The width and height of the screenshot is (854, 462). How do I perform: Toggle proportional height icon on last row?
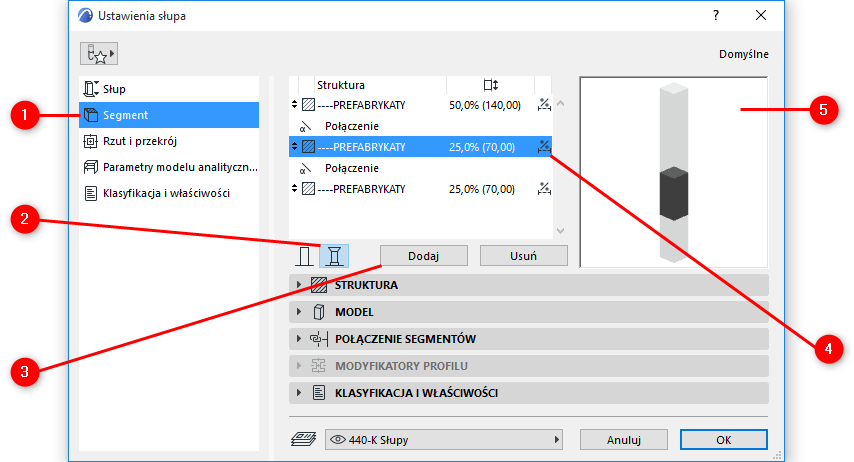tap(544, 189)
